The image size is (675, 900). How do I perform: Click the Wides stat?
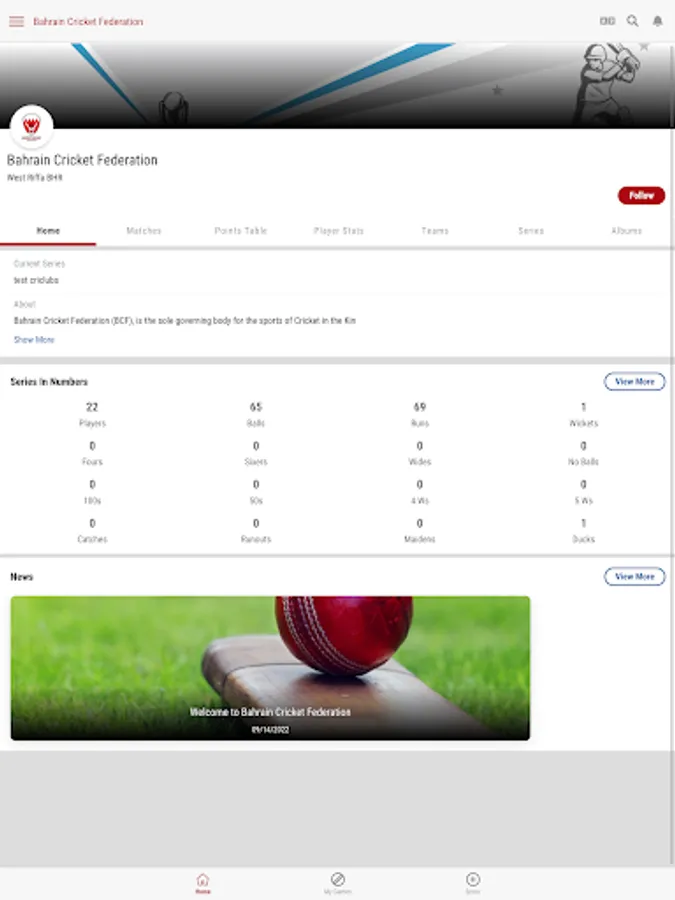click(x=420, y=453)
